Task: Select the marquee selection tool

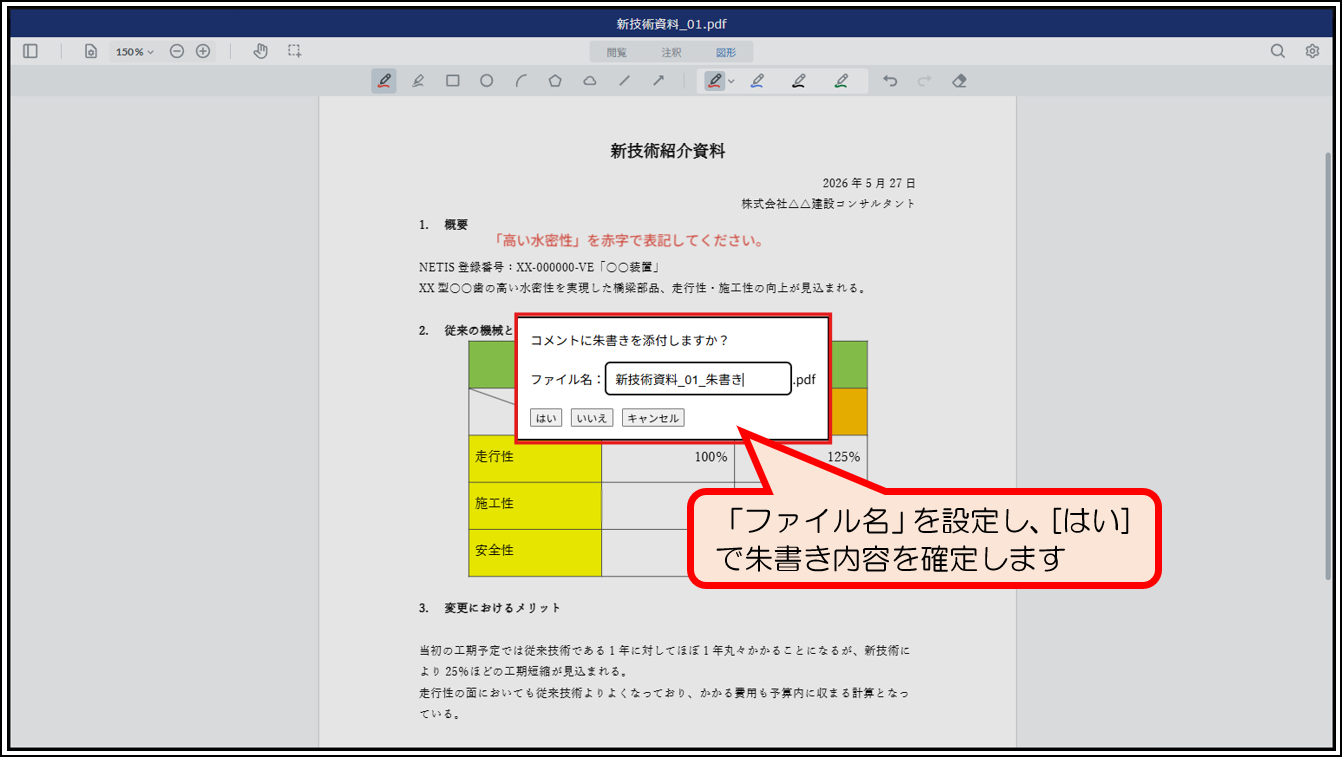Action: tap(294, 51)
